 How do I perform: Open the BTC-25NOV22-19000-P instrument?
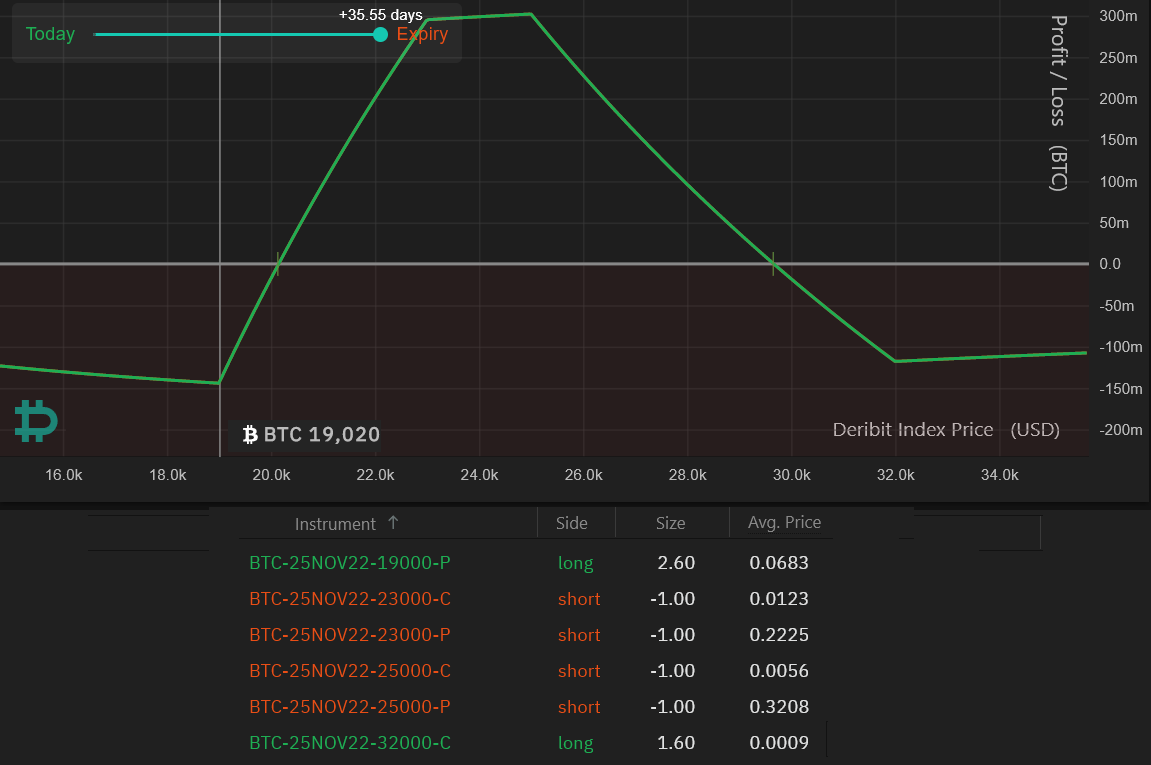[x=350, y=563]
